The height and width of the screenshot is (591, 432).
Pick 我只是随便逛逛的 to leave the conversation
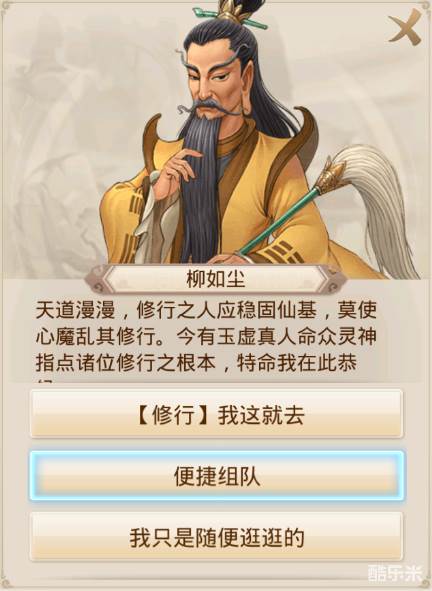point(216,537)
